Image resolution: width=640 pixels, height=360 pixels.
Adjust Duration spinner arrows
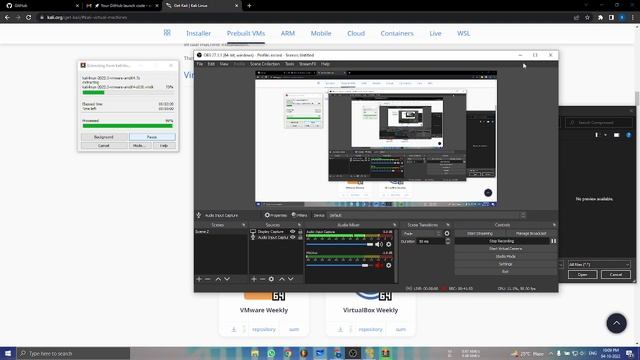448,242
